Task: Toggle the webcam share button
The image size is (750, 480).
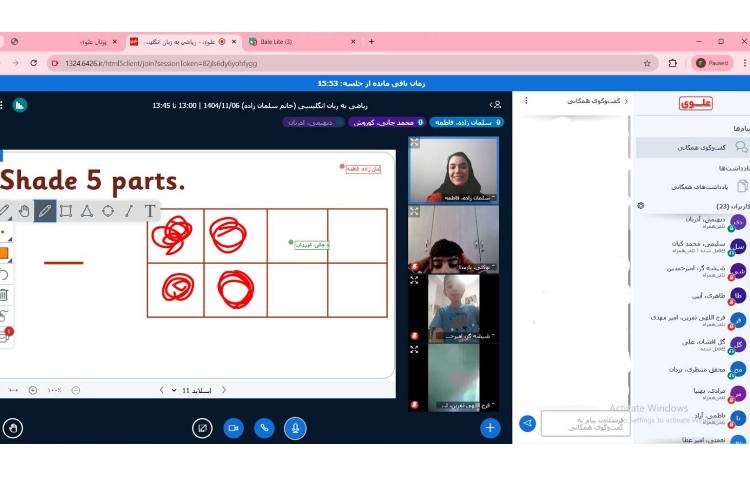Action: pyautogui.click(x=233, y=428)
